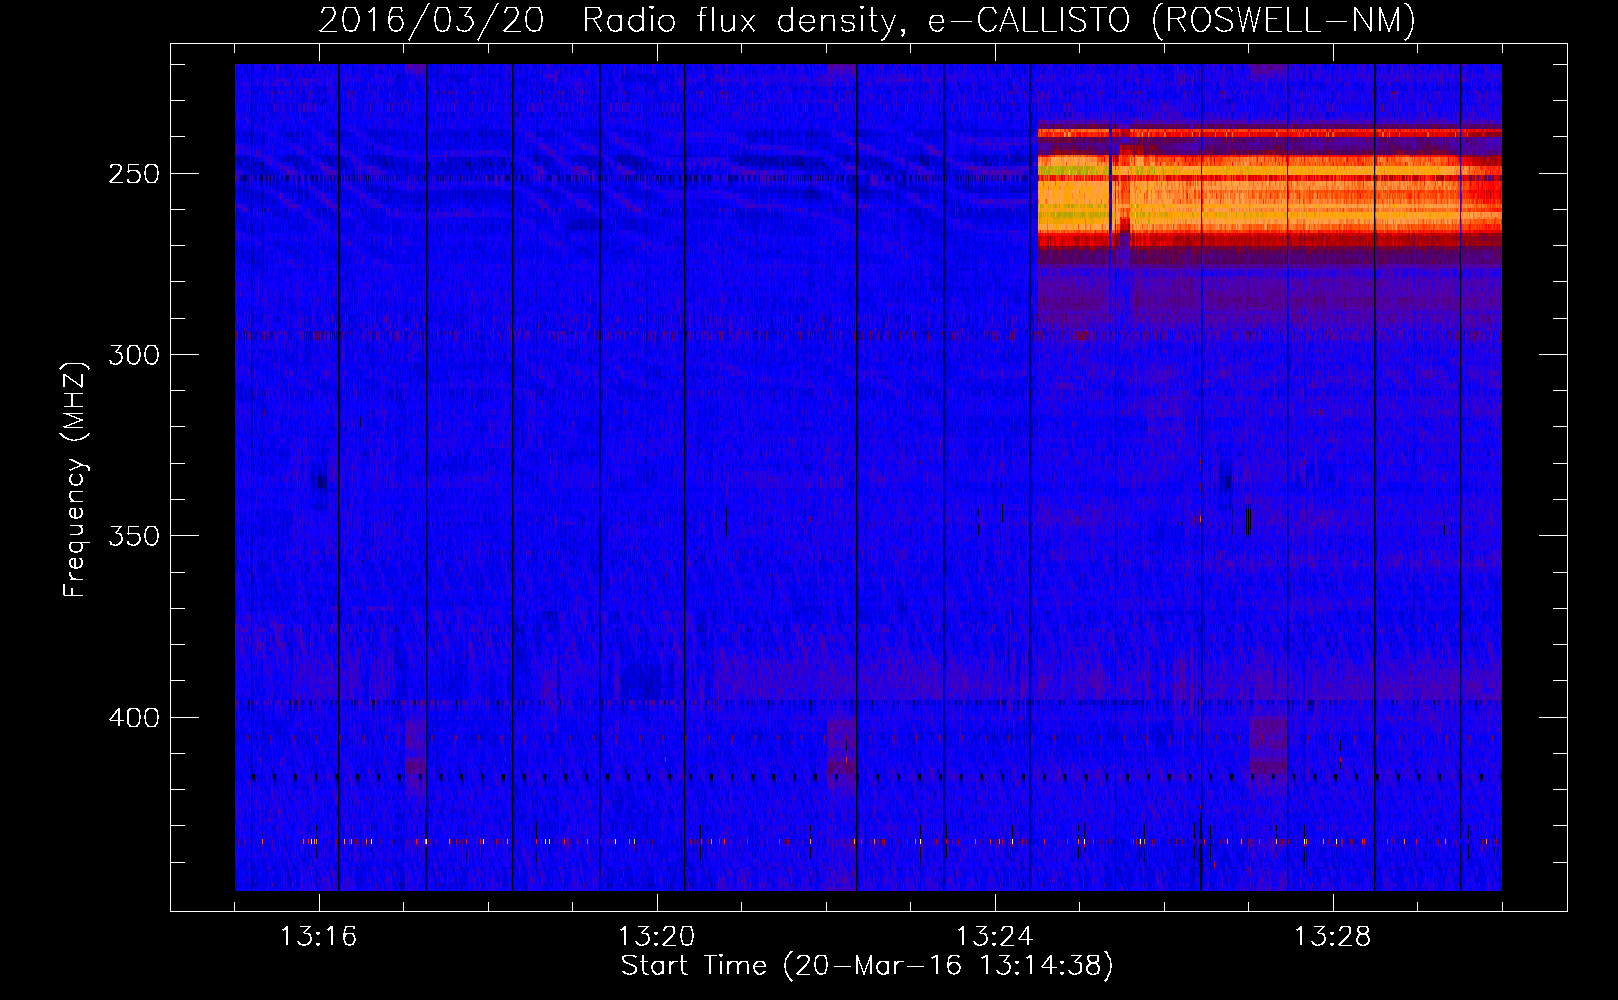The width and height of the screenshot is (1618, 1000).
Task: Click the 350 frequency tick label
Action: click(x=134, y=536)
